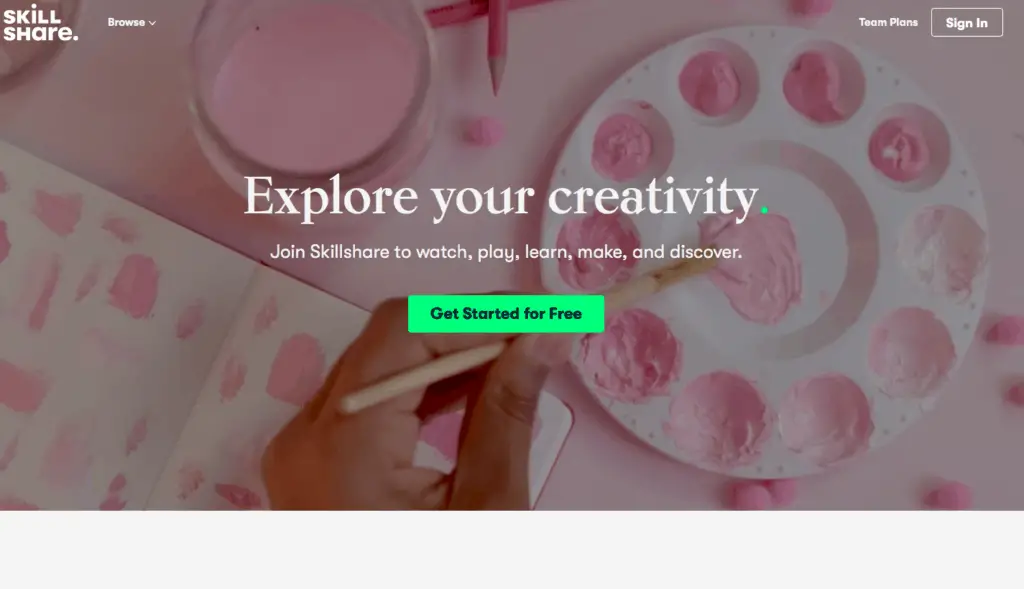
Task: Expand the chevron next to Browse
Action: 152,23
